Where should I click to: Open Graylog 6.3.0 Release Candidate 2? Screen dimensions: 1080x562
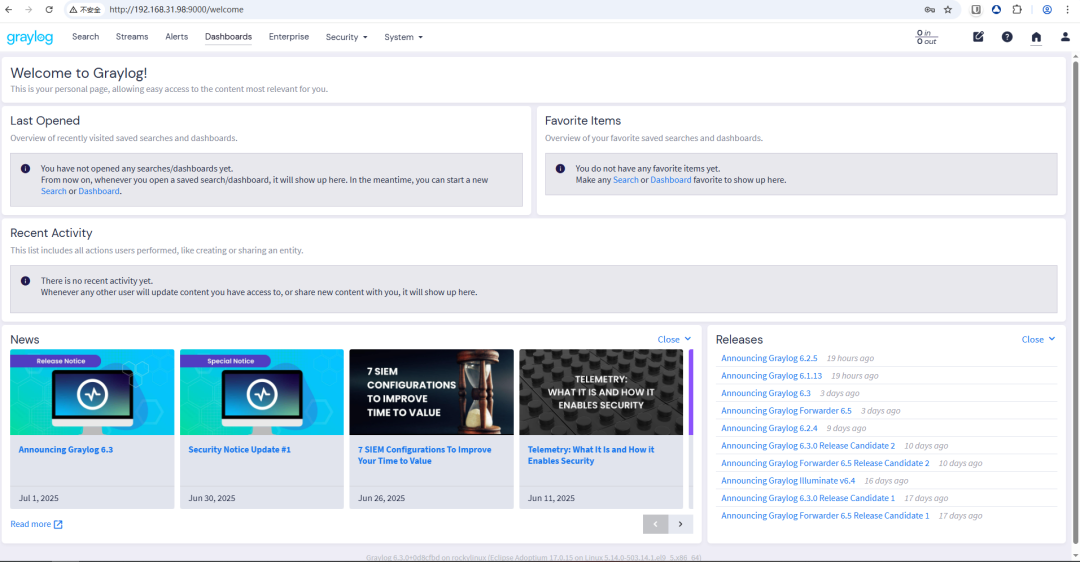[808, 446]
